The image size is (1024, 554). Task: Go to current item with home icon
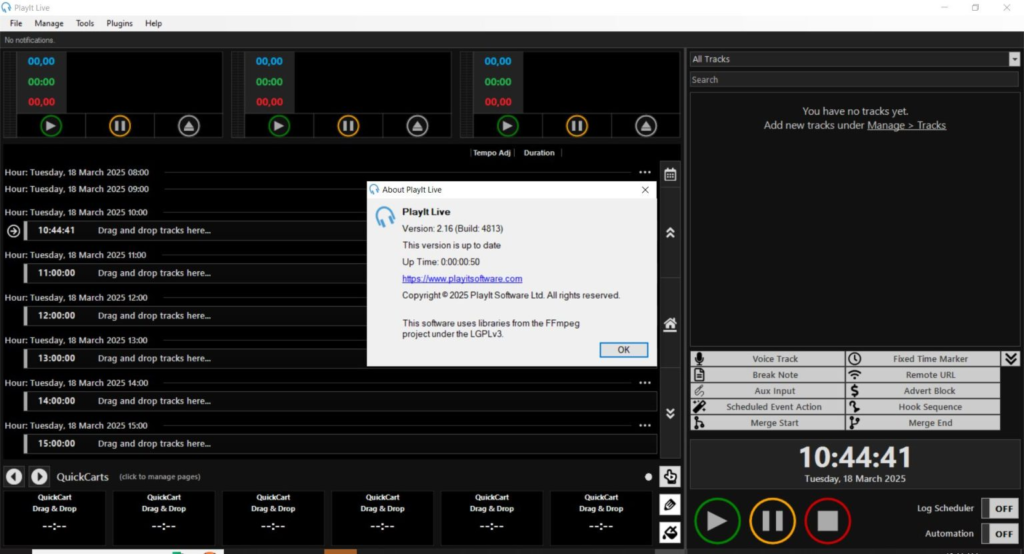[670, 324]
